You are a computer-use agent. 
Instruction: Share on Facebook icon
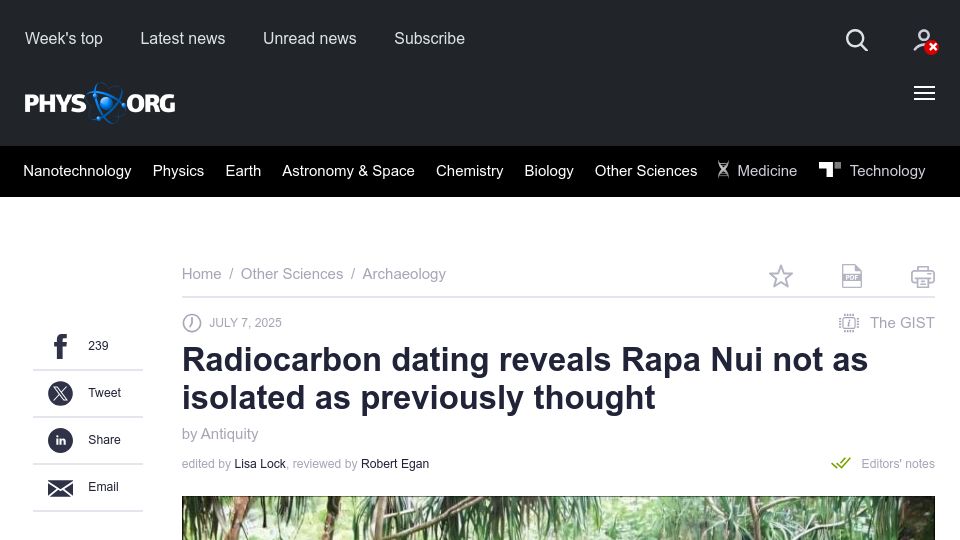[x=60, y=346]
